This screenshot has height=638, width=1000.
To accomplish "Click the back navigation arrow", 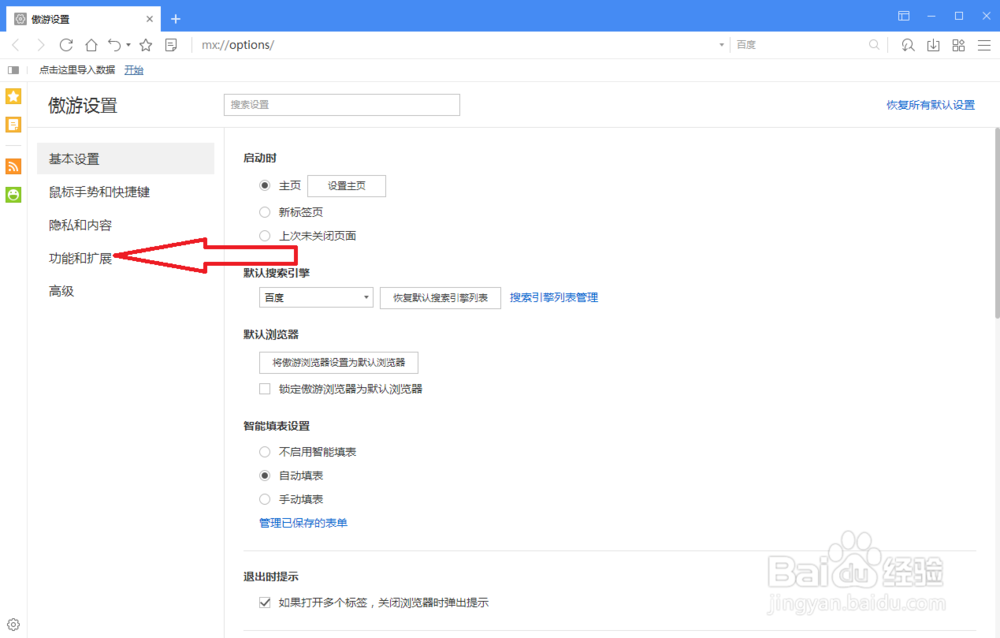I will click(16, 45).
